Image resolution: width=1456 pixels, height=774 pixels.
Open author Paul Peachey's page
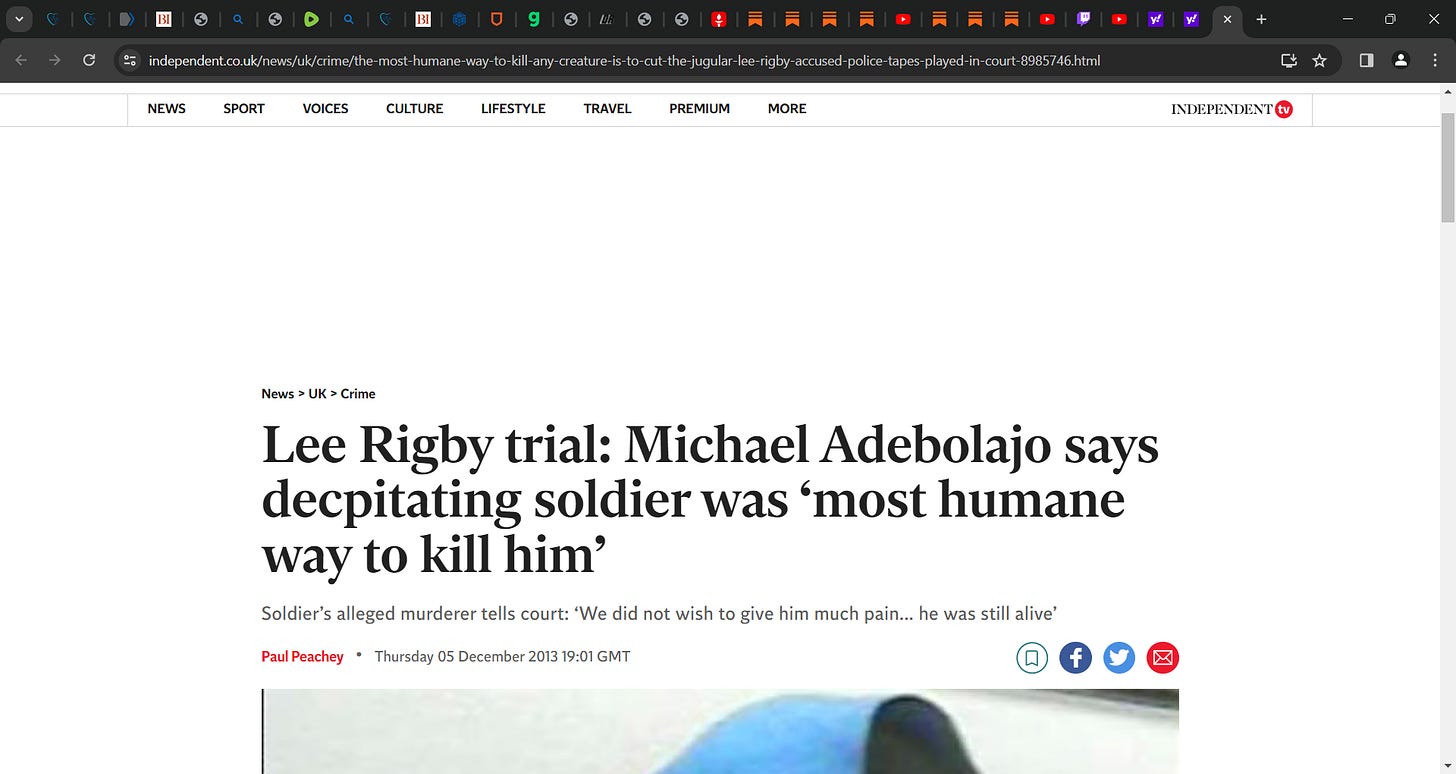(x=302, y=657)
